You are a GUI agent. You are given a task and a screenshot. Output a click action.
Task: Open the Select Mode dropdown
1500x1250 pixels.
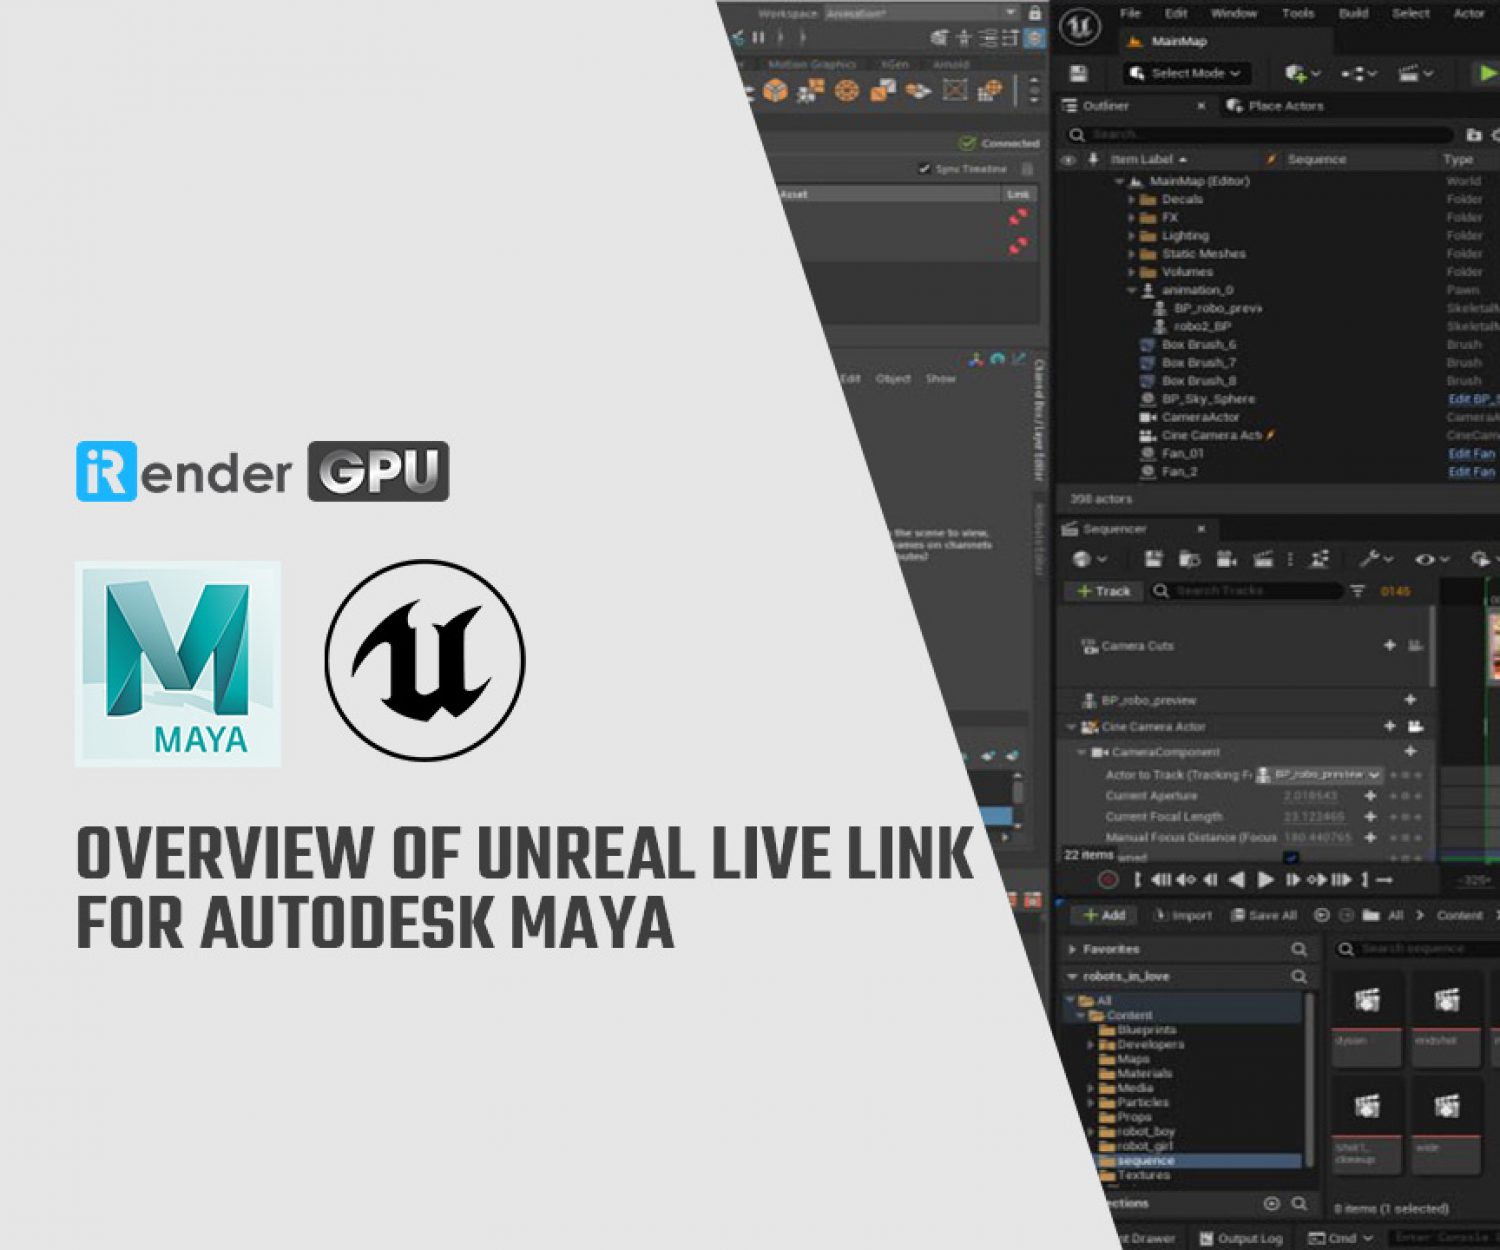point(1185,73)
